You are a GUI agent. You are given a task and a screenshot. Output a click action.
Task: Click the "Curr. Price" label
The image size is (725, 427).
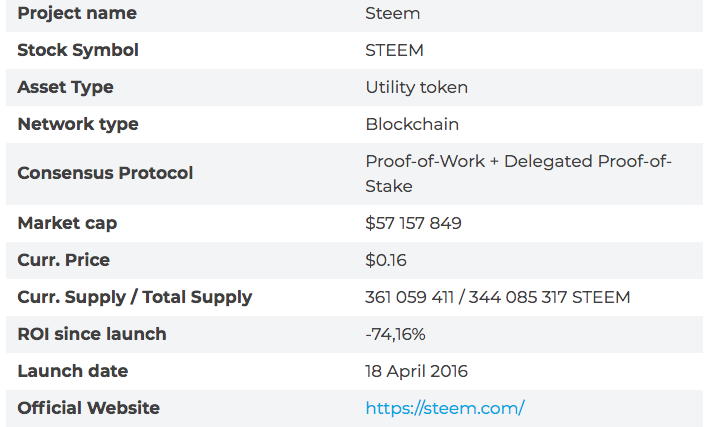64,260
